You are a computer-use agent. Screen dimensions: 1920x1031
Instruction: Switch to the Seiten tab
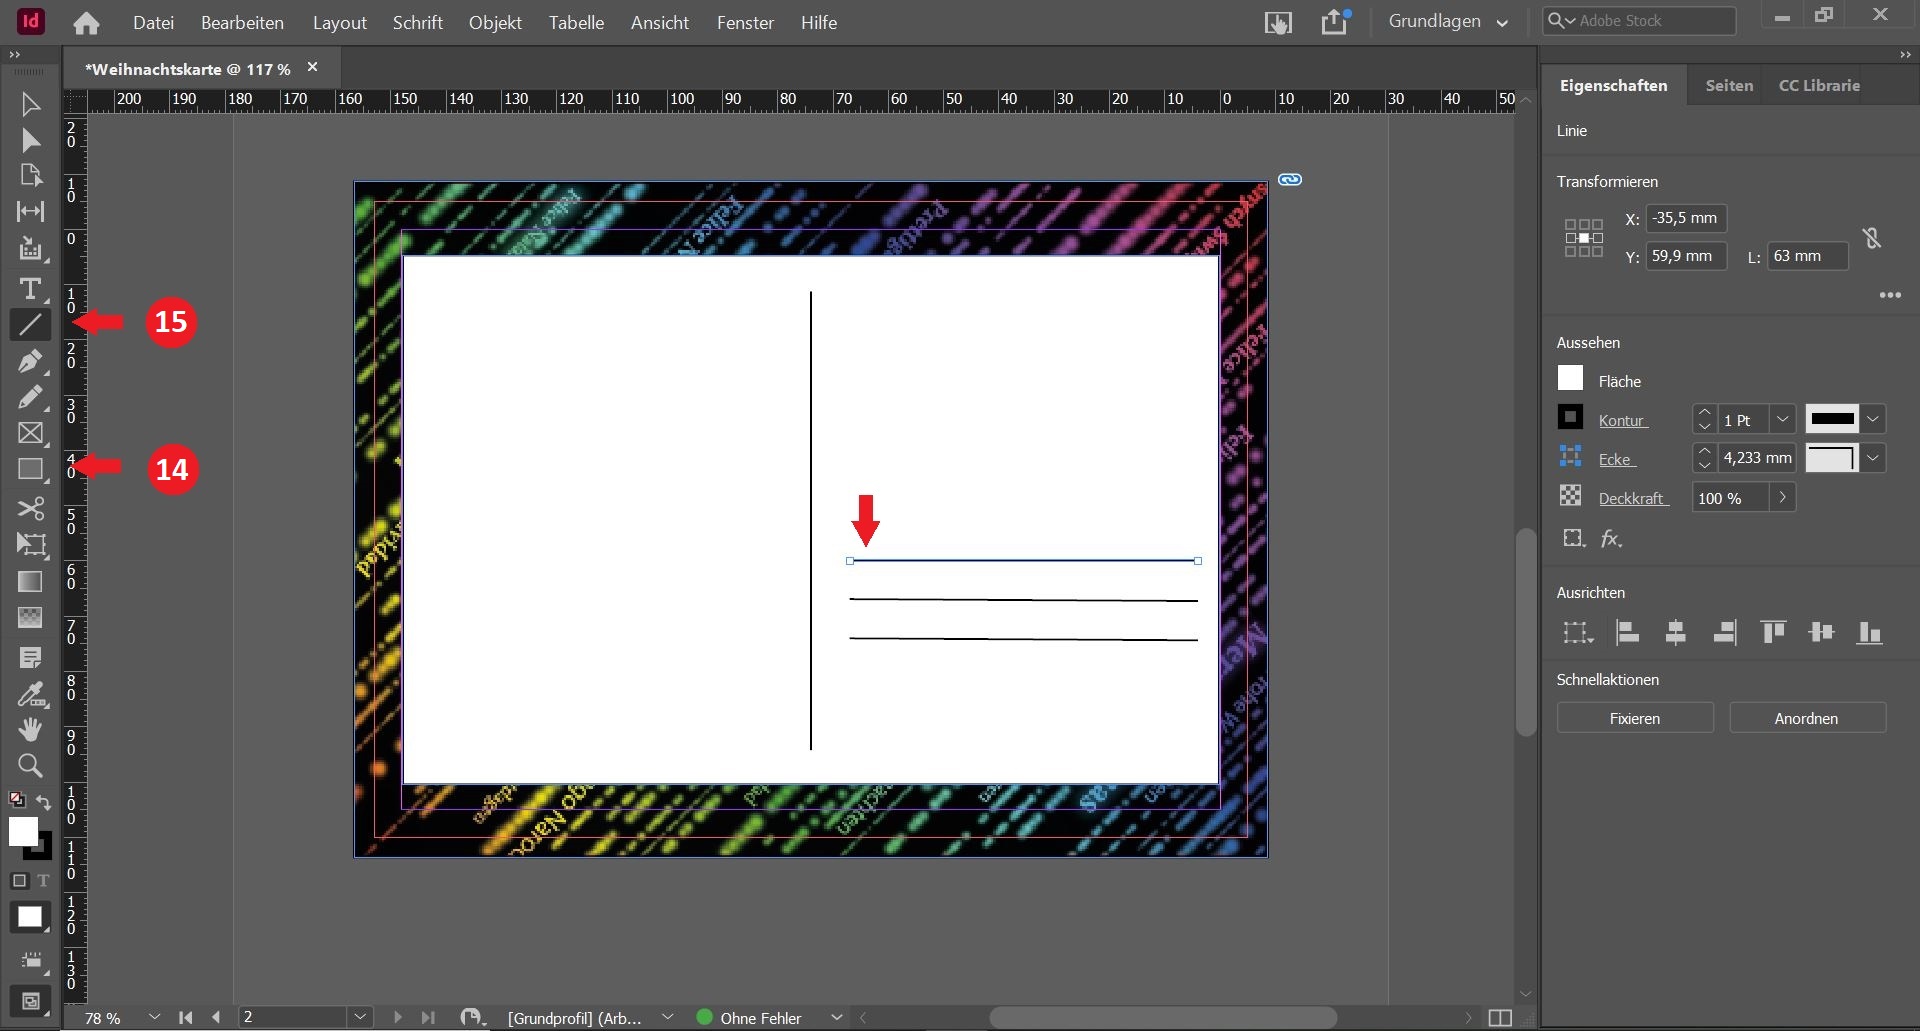coord(1729,86)
